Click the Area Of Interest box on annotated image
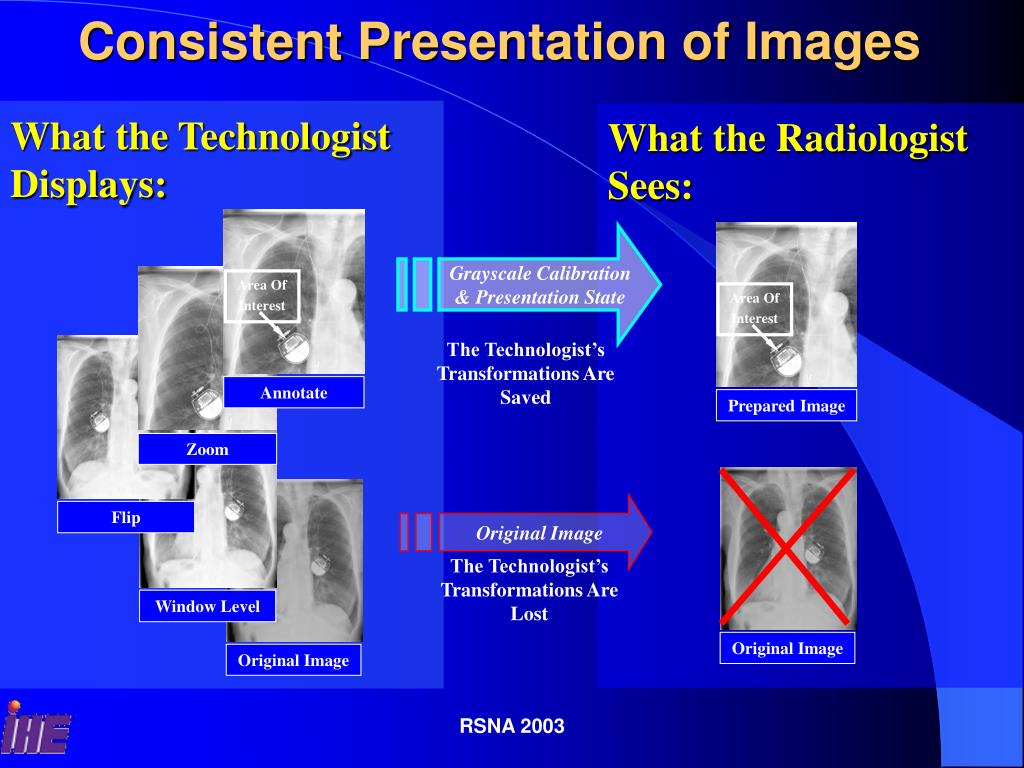This screenshot has width=1024, height=768. [262, 295]
